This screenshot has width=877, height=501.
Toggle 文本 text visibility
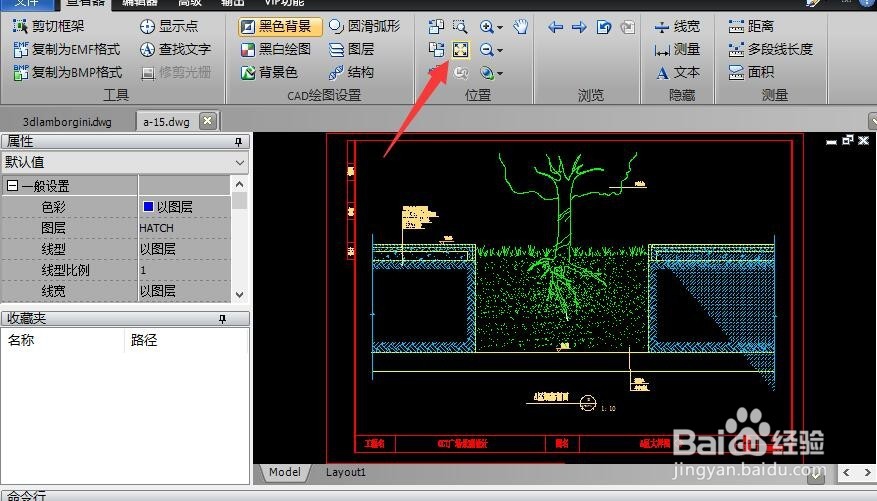(x=677, y=73)
